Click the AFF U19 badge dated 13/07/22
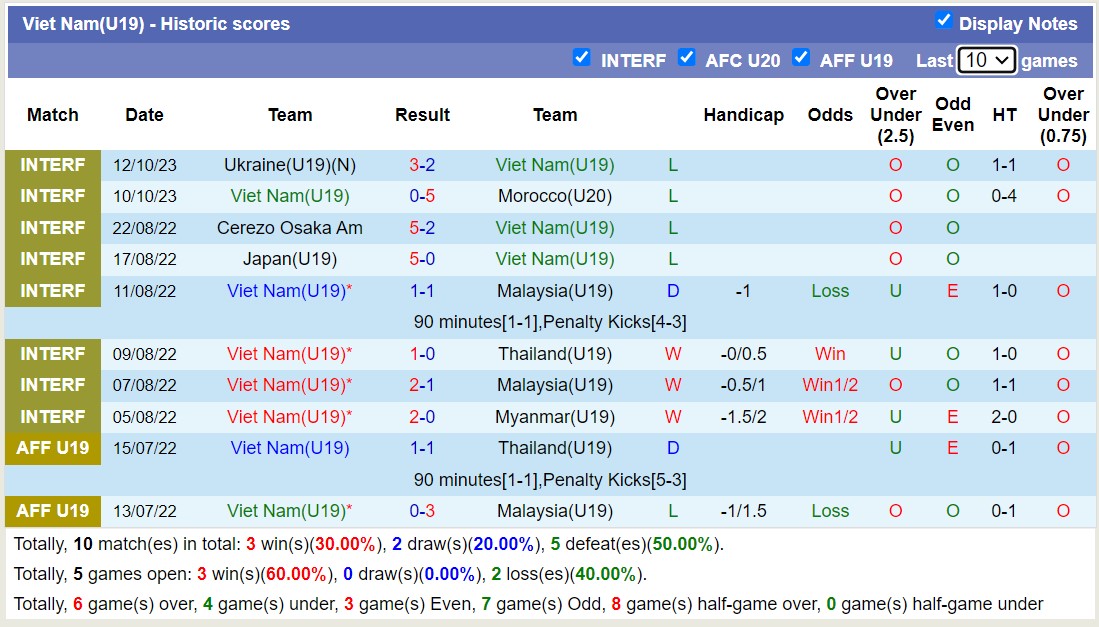The image size is (1099, 627). [x=52, y=511]
